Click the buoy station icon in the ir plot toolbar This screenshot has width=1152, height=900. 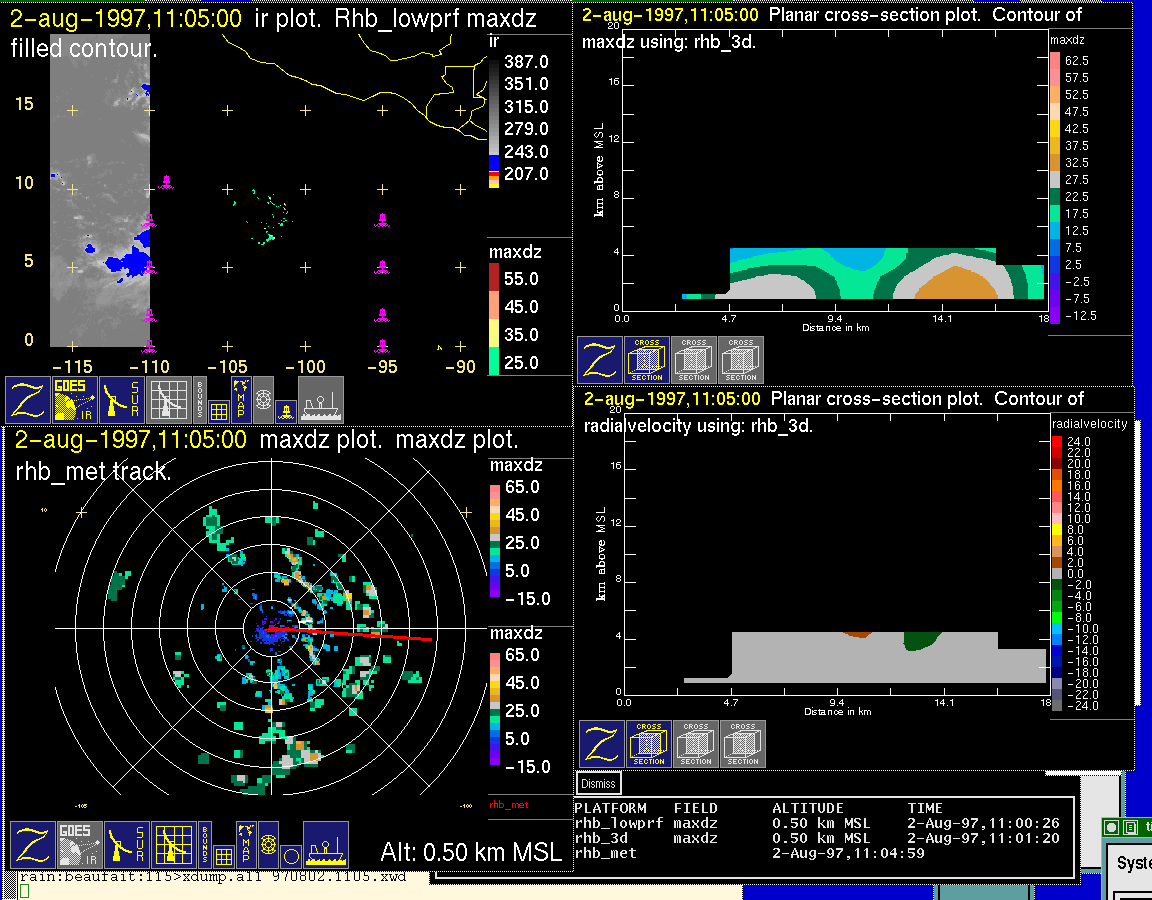tap(285, 409)
